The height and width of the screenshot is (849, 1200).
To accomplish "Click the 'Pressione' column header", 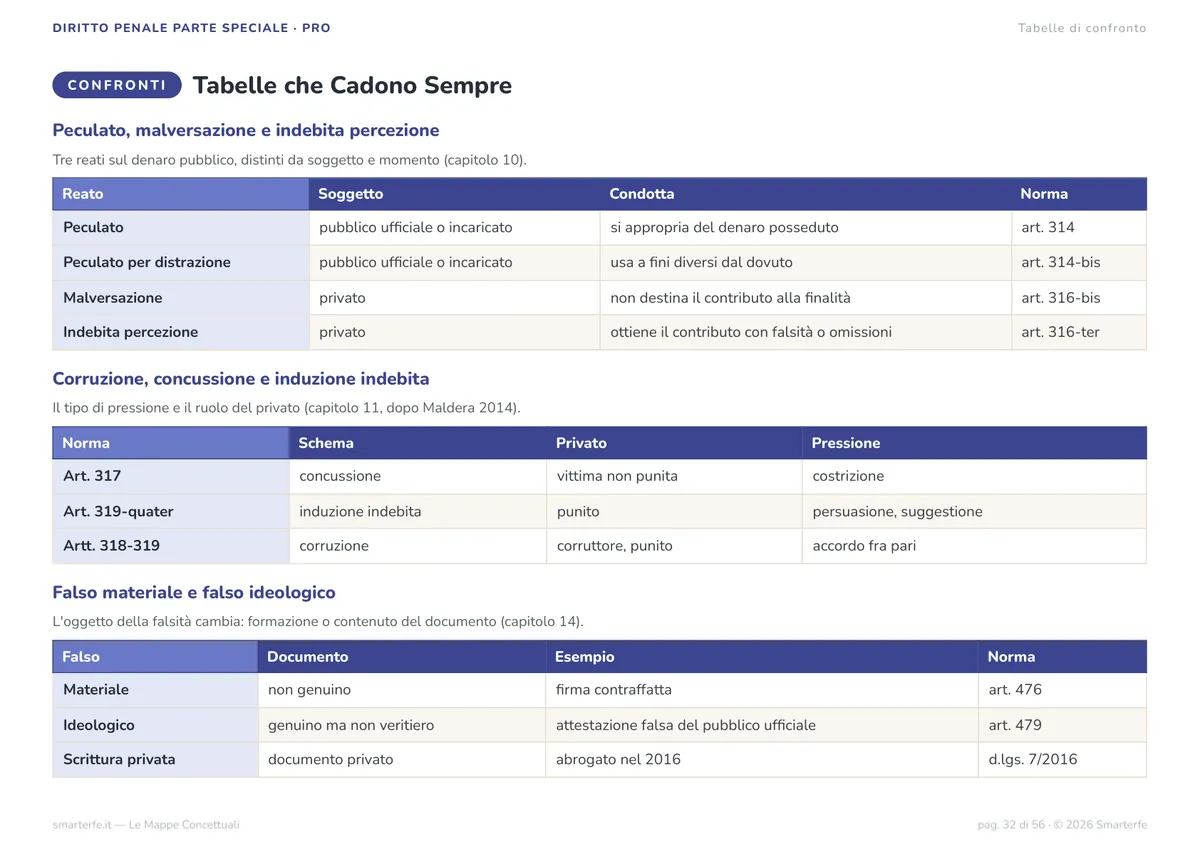I will (x=974, y=443).
